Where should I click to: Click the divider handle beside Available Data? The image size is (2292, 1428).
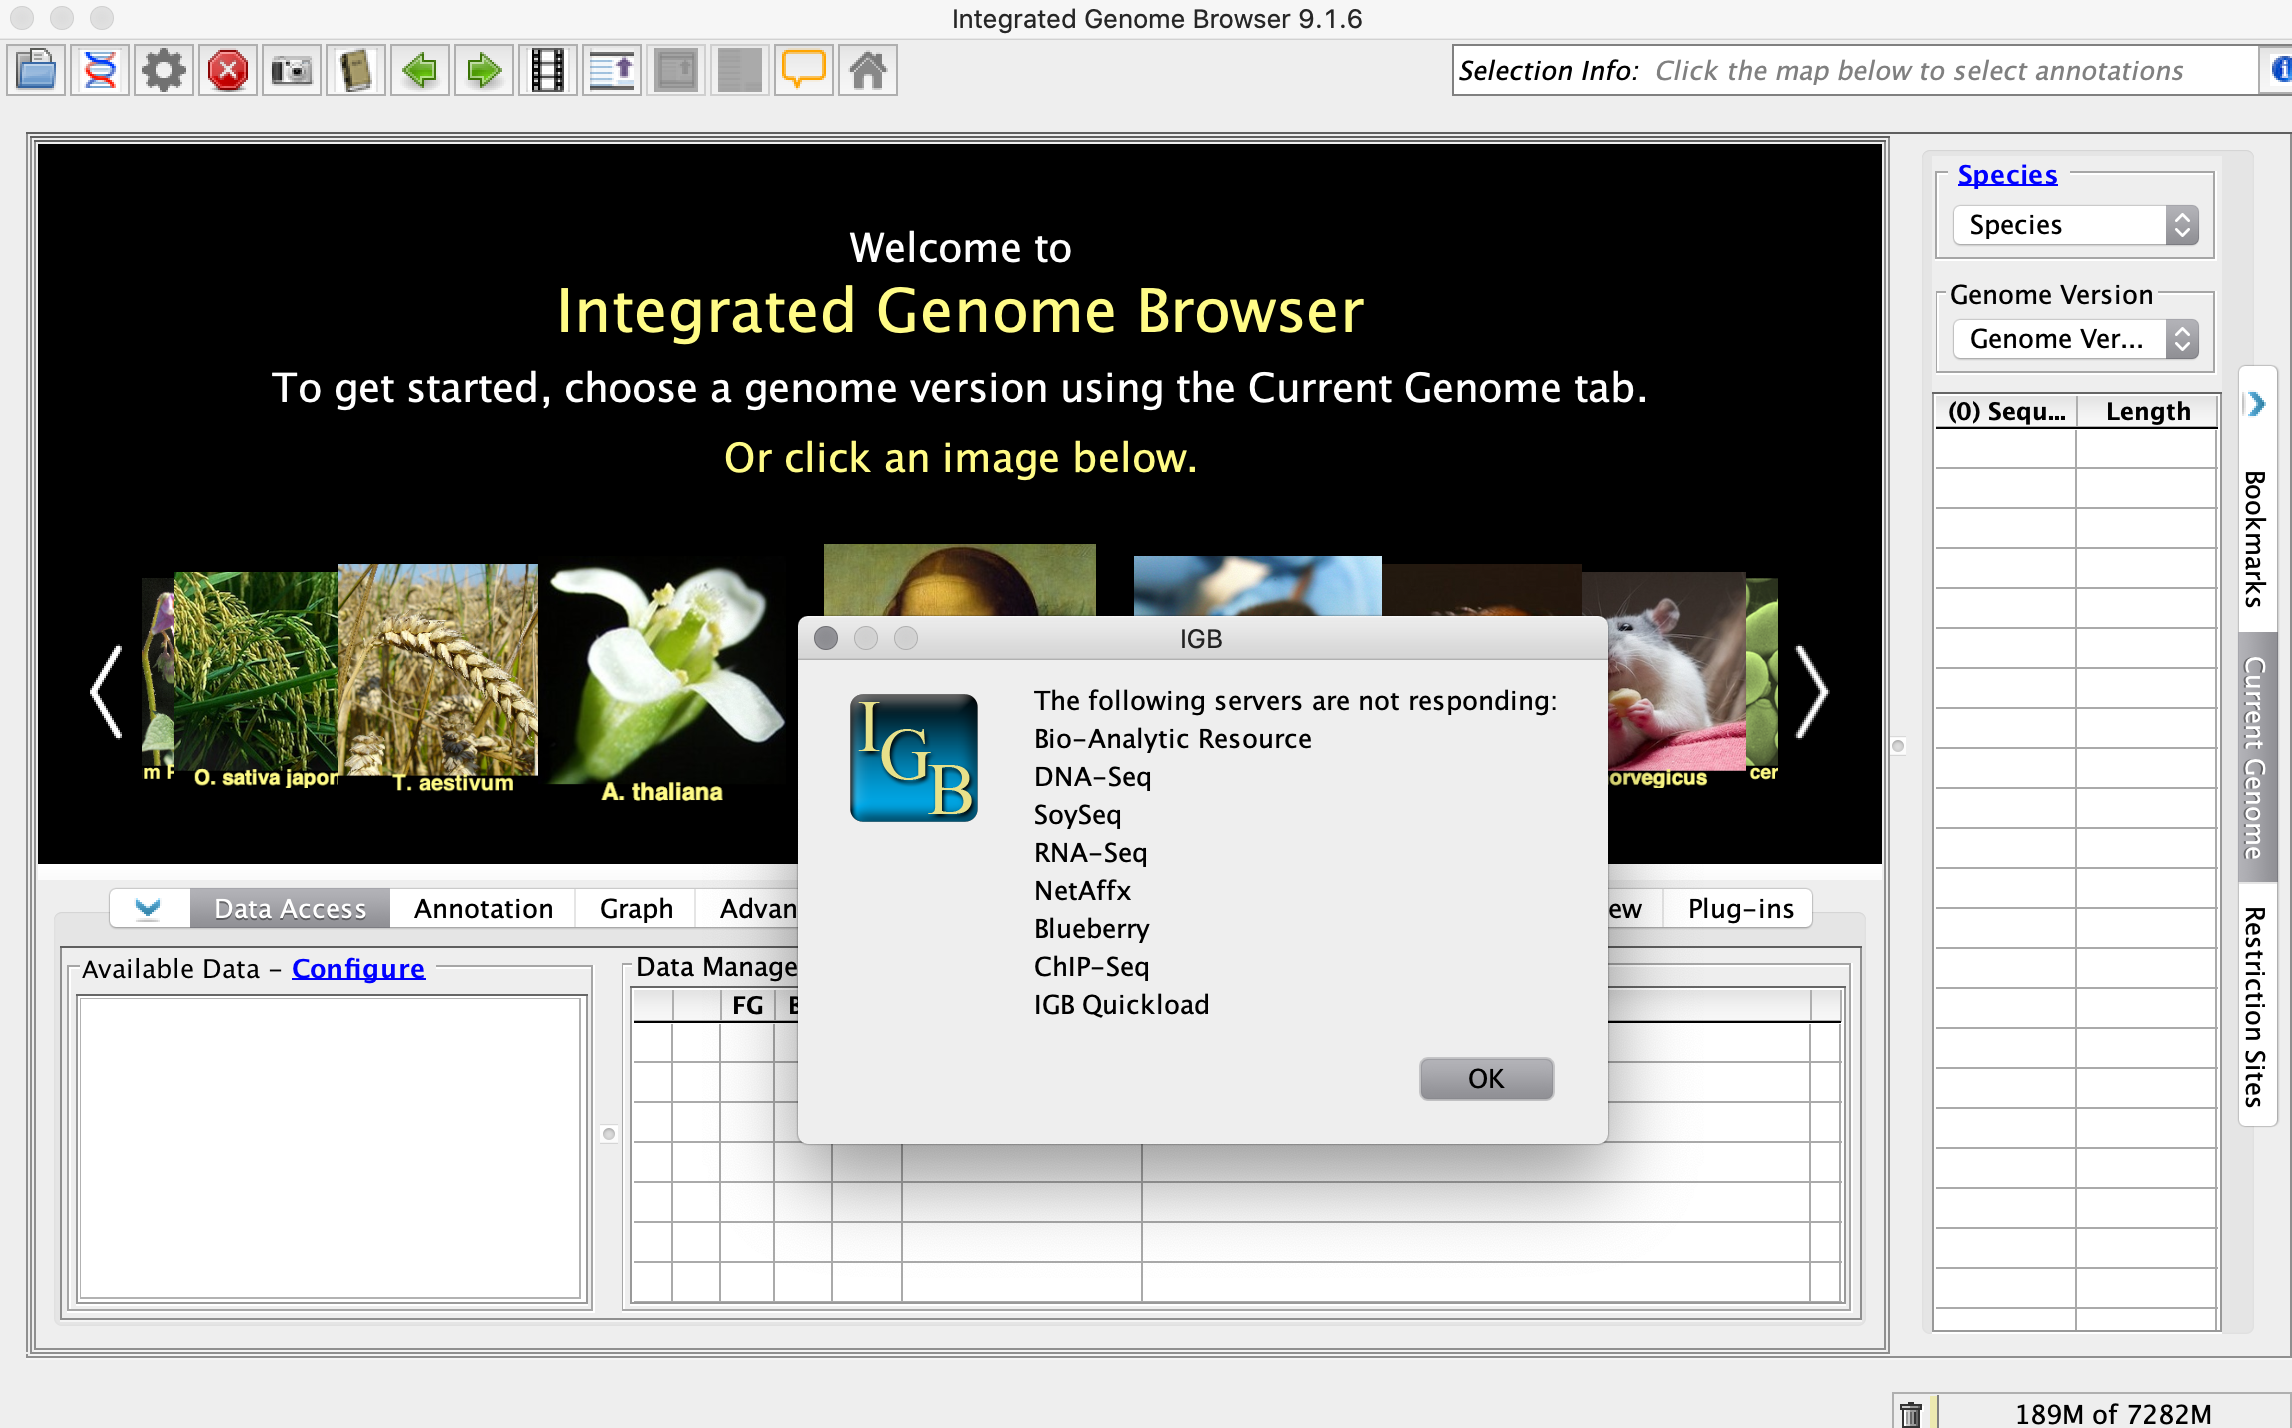tap(609, 1134)
